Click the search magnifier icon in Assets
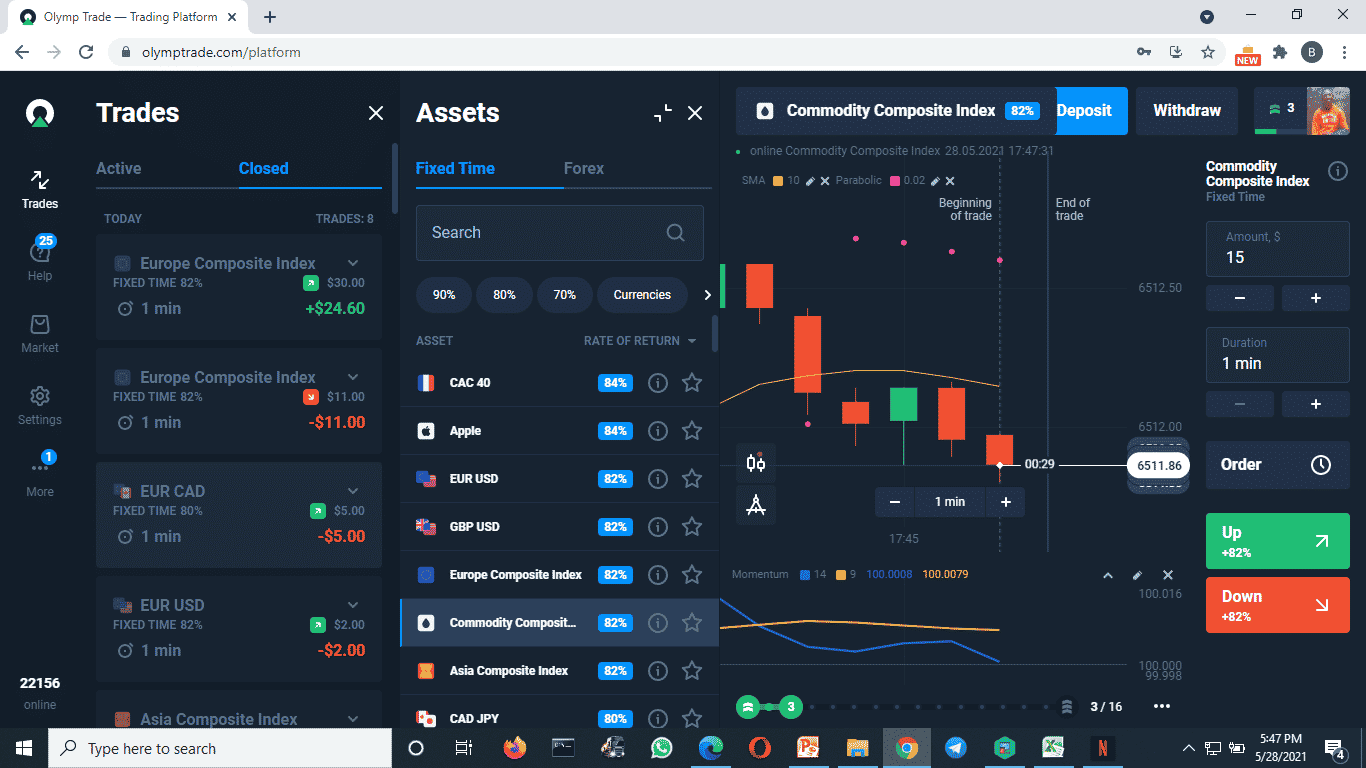The image size is (1366, 768). [676, 232]
